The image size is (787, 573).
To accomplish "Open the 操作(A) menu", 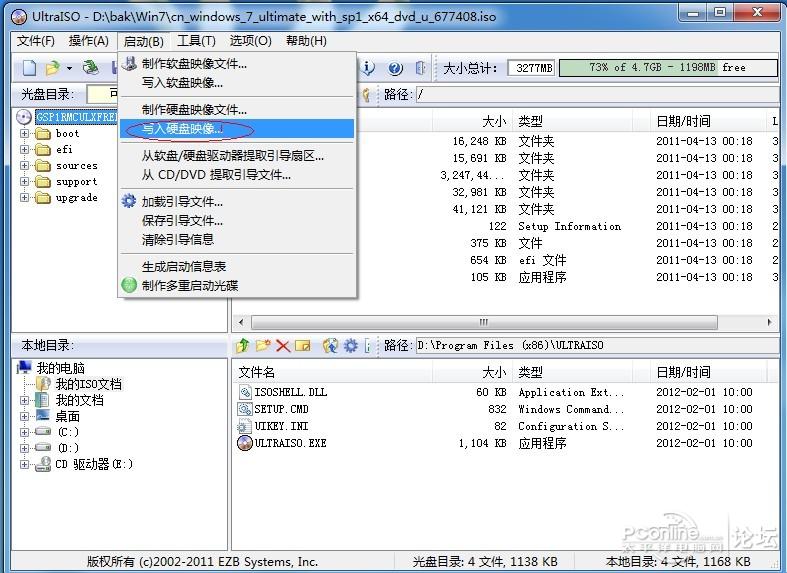I will tap(89, 41).
